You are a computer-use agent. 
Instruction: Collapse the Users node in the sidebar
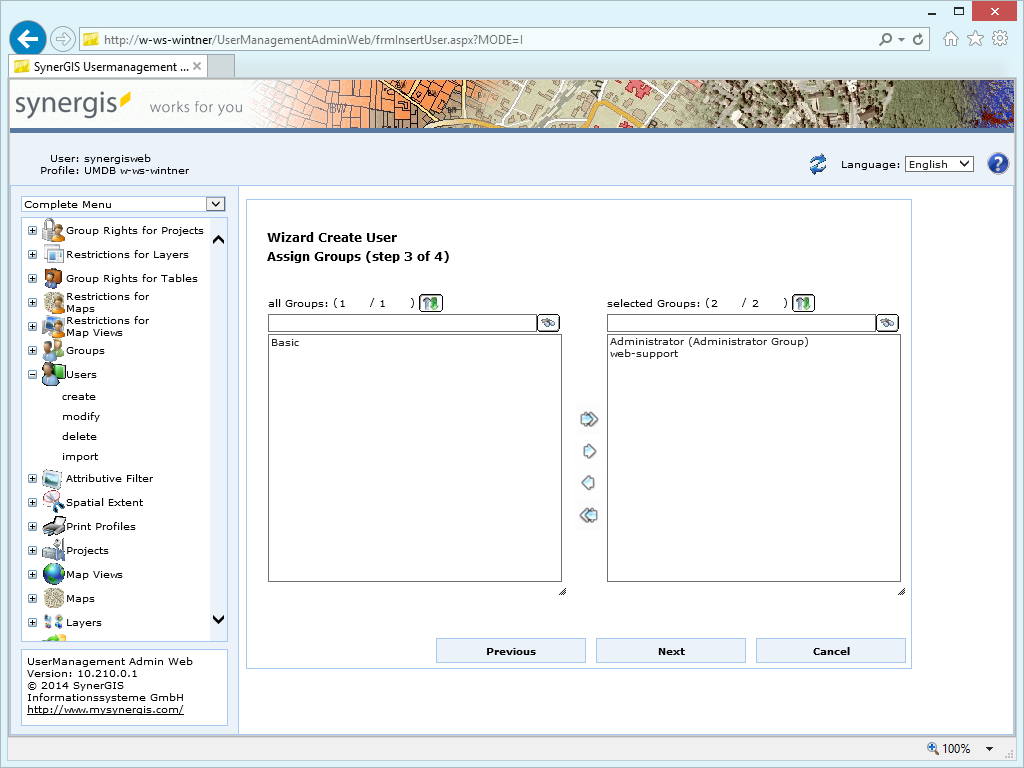[32, 374]
